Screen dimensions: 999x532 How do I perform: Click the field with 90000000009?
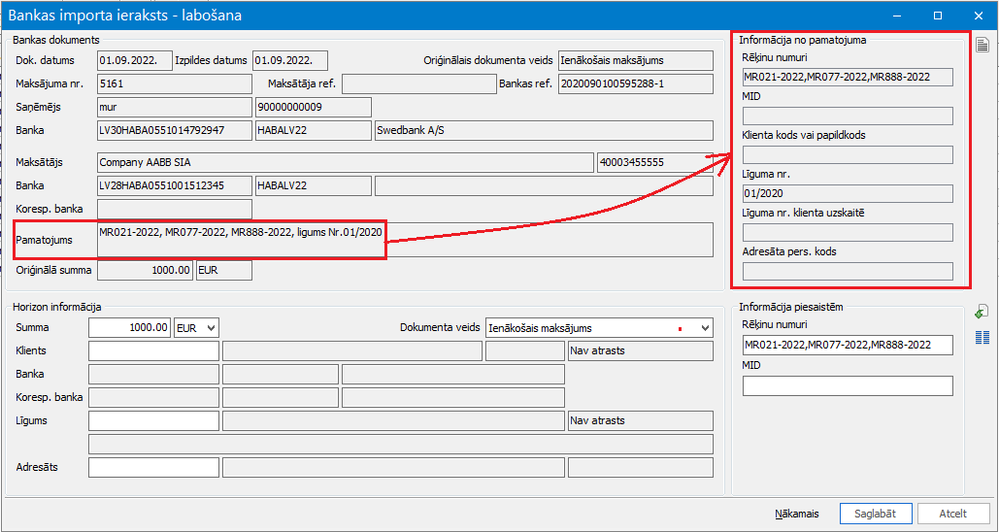point(313,107)
